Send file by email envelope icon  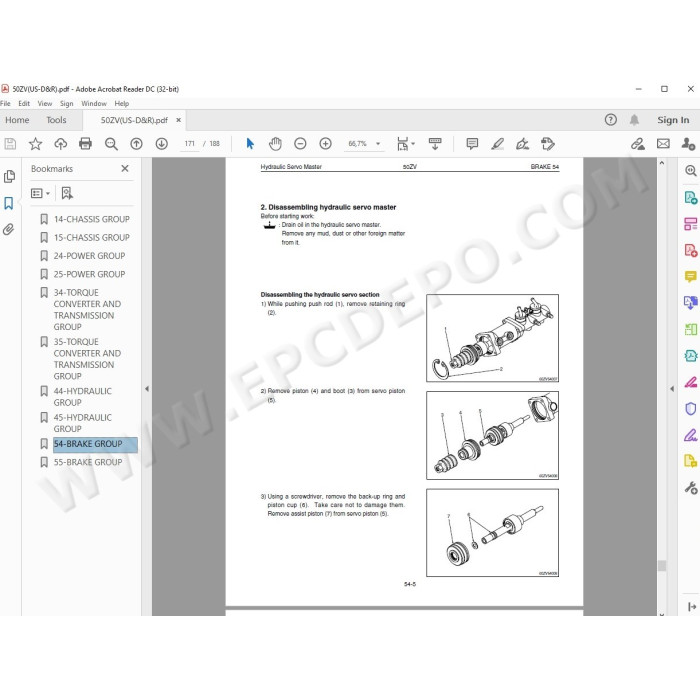(x=663, y=144)
